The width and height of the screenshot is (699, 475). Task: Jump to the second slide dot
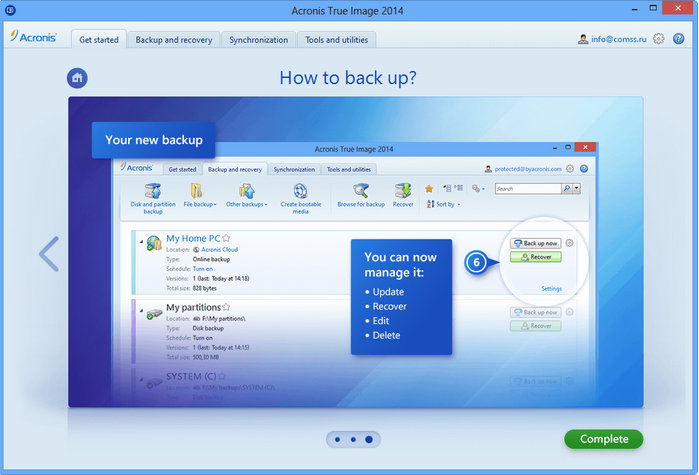353,439
